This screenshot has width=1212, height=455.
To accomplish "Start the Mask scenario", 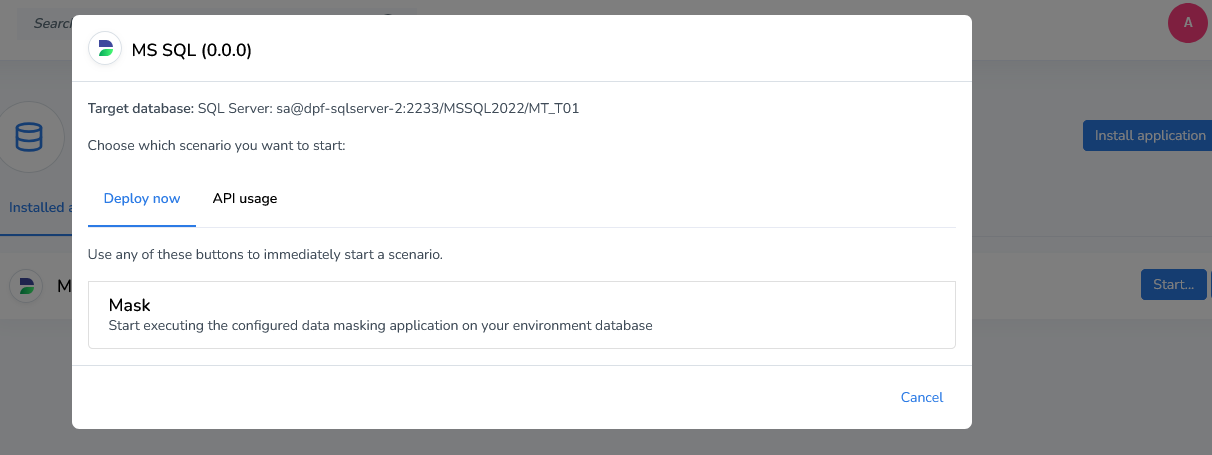I will (521, 314).
